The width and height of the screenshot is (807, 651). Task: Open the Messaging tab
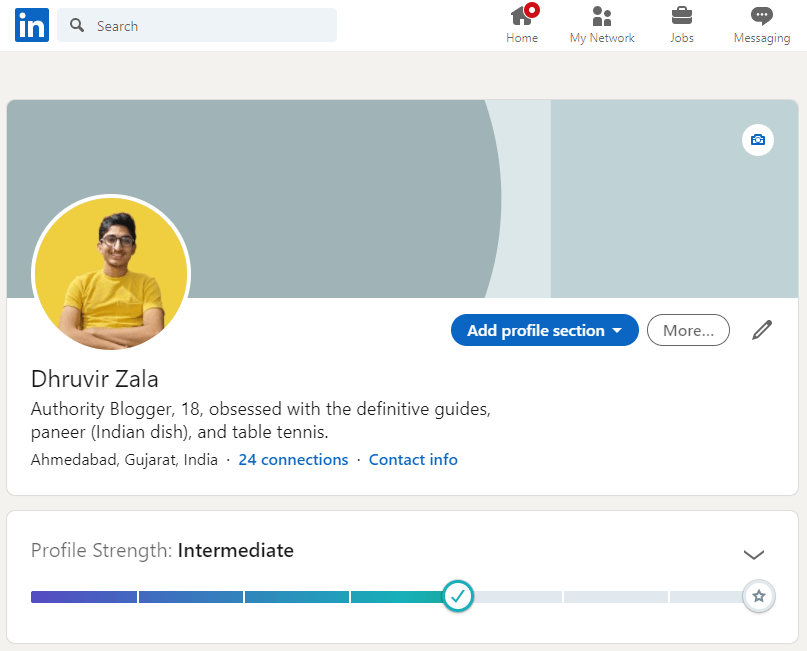point(762,24)
